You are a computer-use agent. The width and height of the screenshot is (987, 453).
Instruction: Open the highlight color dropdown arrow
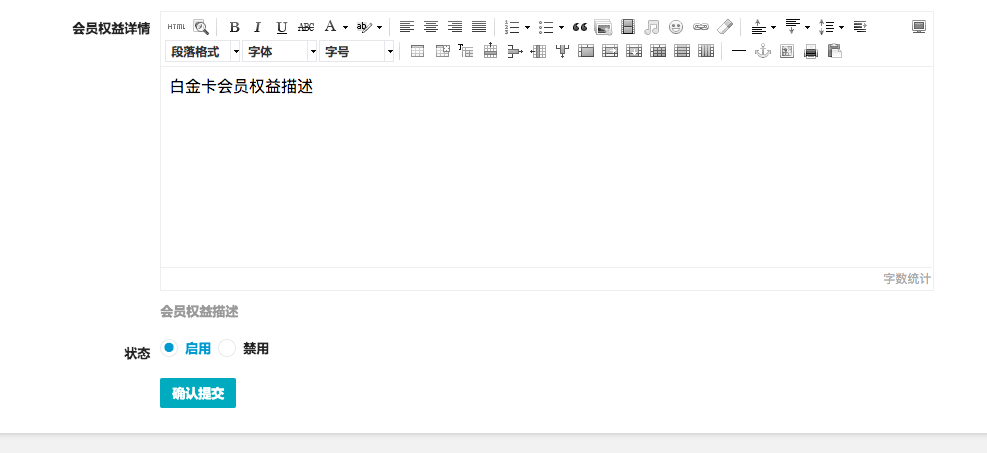coord(379,27)
